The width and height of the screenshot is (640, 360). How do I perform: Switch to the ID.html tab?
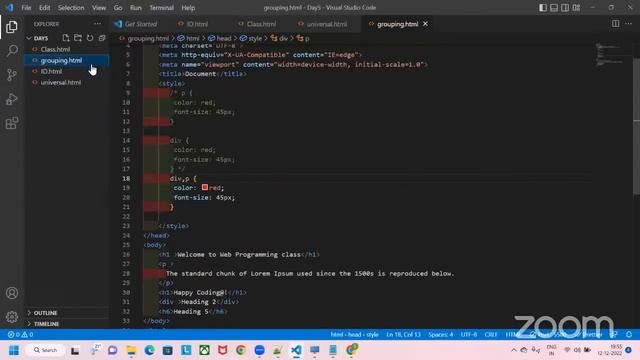click(x=198, y=24)
